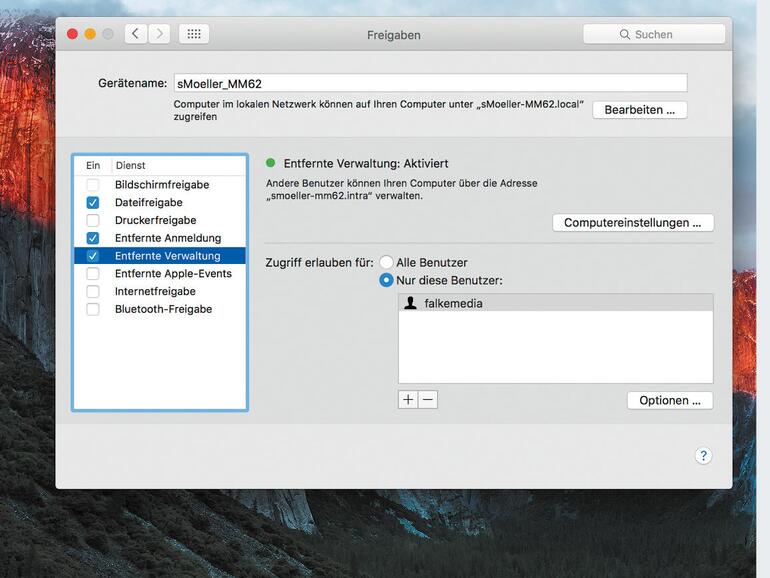Select Alle Benutzer radio button

[386, 262]
